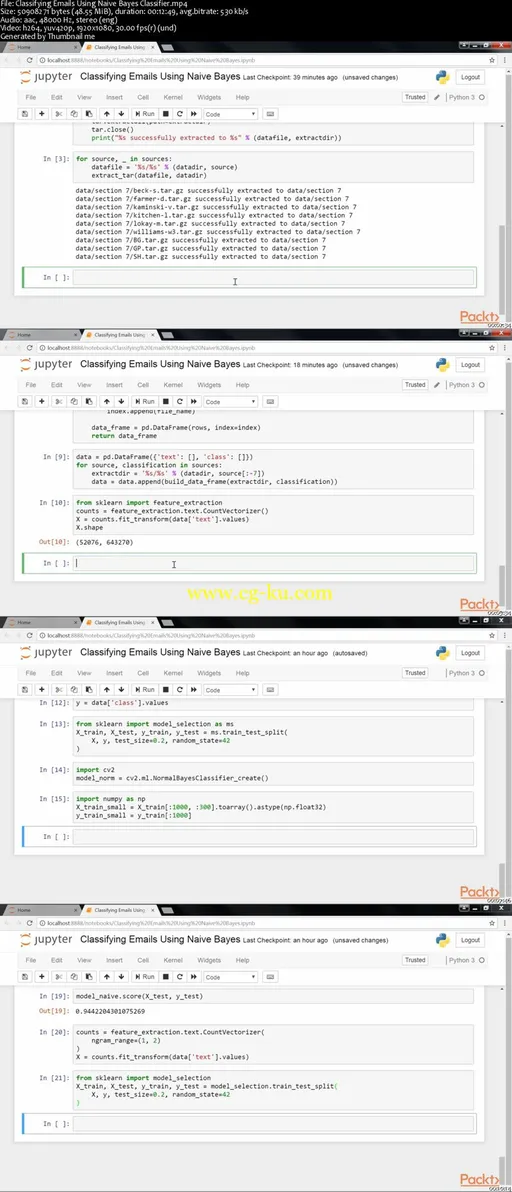Copy cells icon in the autosaved frame
This screenshot has width=512, height=1192.
pos(74,690)
